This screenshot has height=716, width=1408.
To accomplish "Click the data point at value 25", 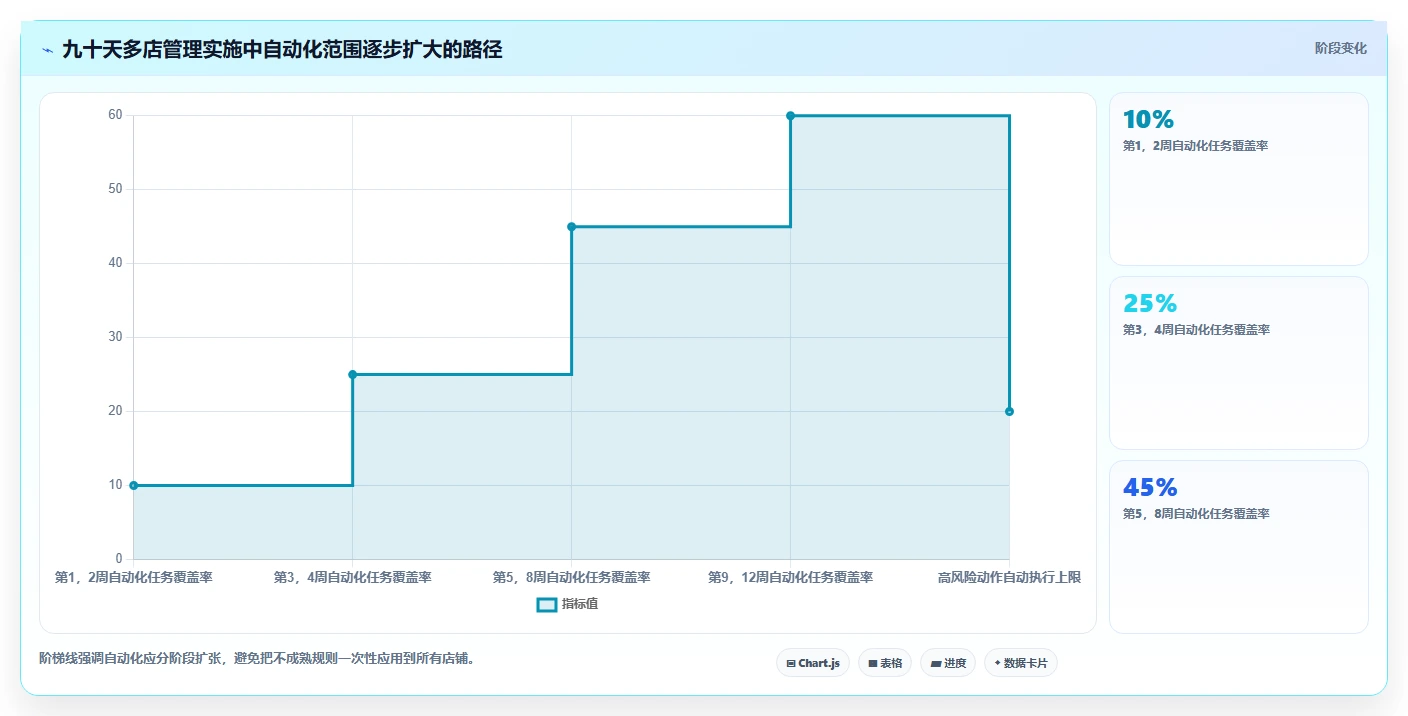I will (x=352, y=375).
